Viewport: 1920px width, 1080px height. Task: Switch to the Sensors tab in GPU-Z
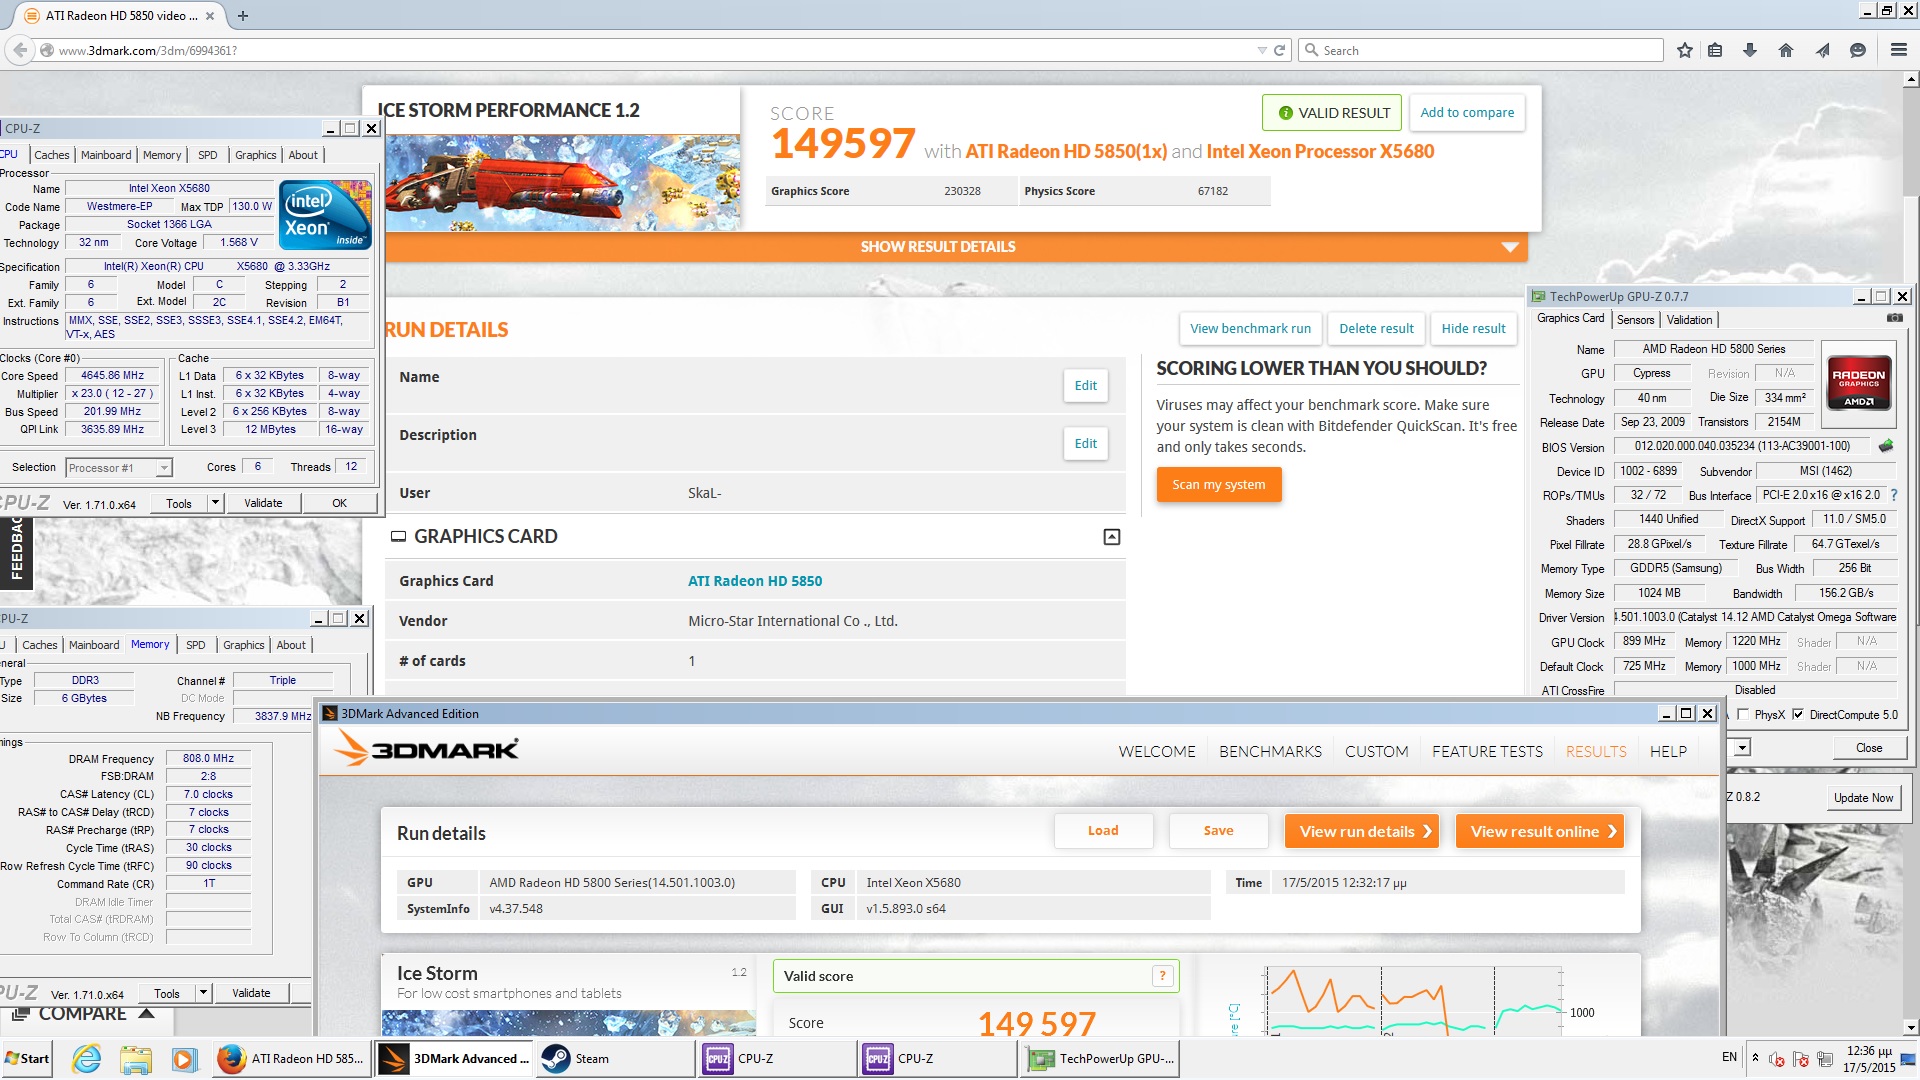(1635, 320)
